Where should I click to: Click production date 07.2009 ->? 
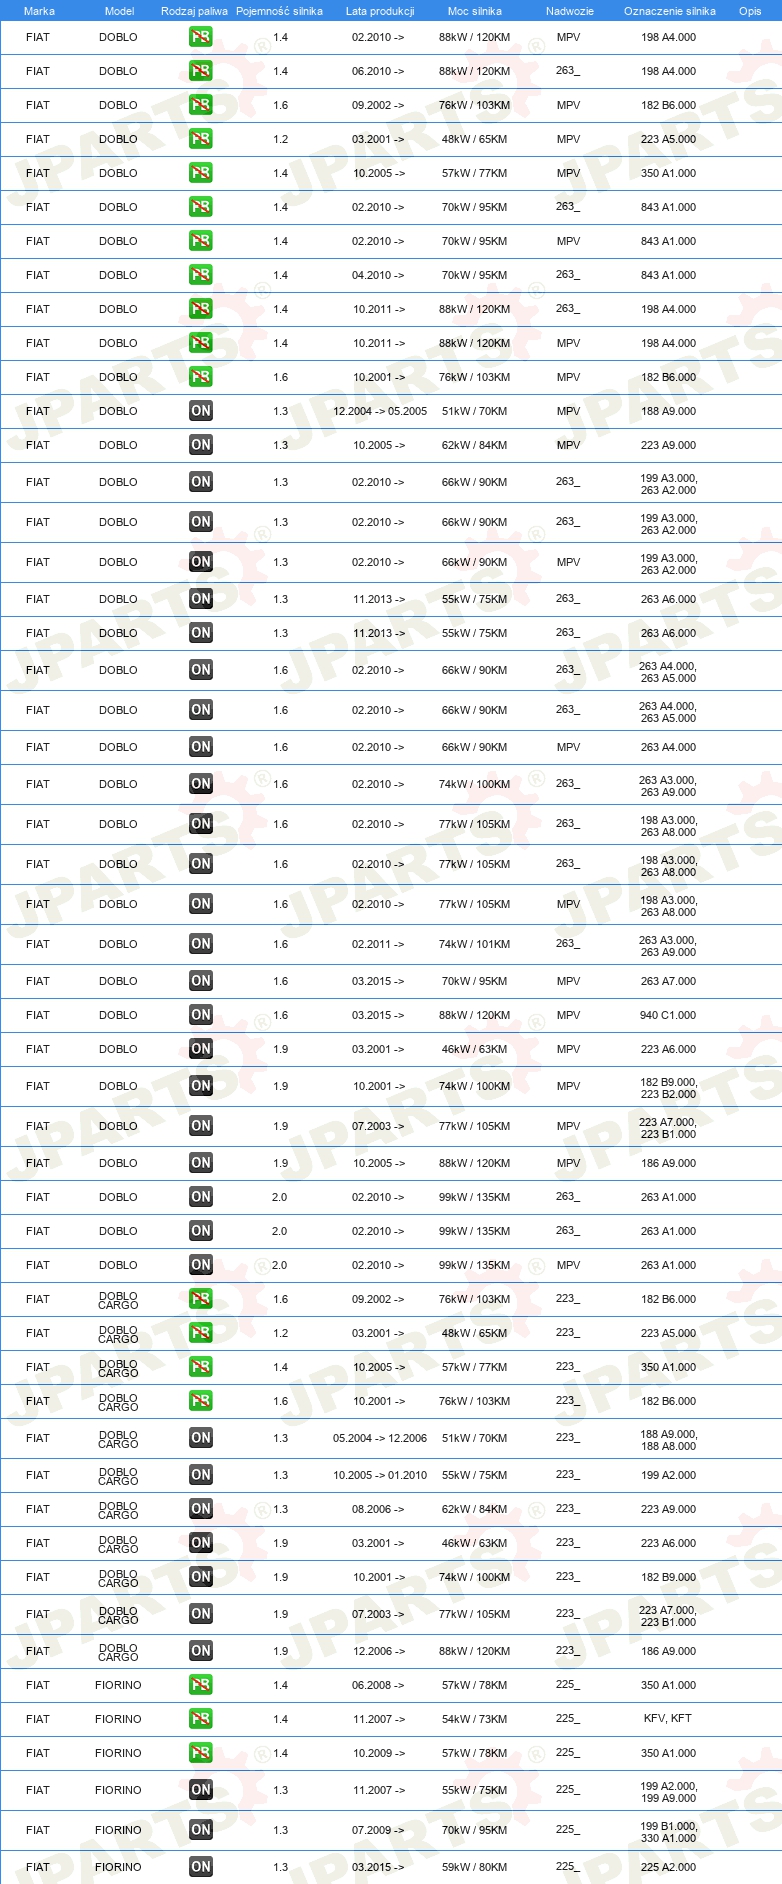click(x=378, y=1830)
